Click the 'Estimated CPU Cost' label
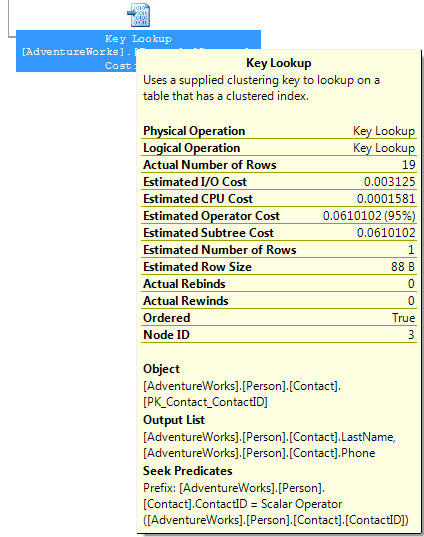Viewport: 424px width, 537px height. tap(198, 199)
